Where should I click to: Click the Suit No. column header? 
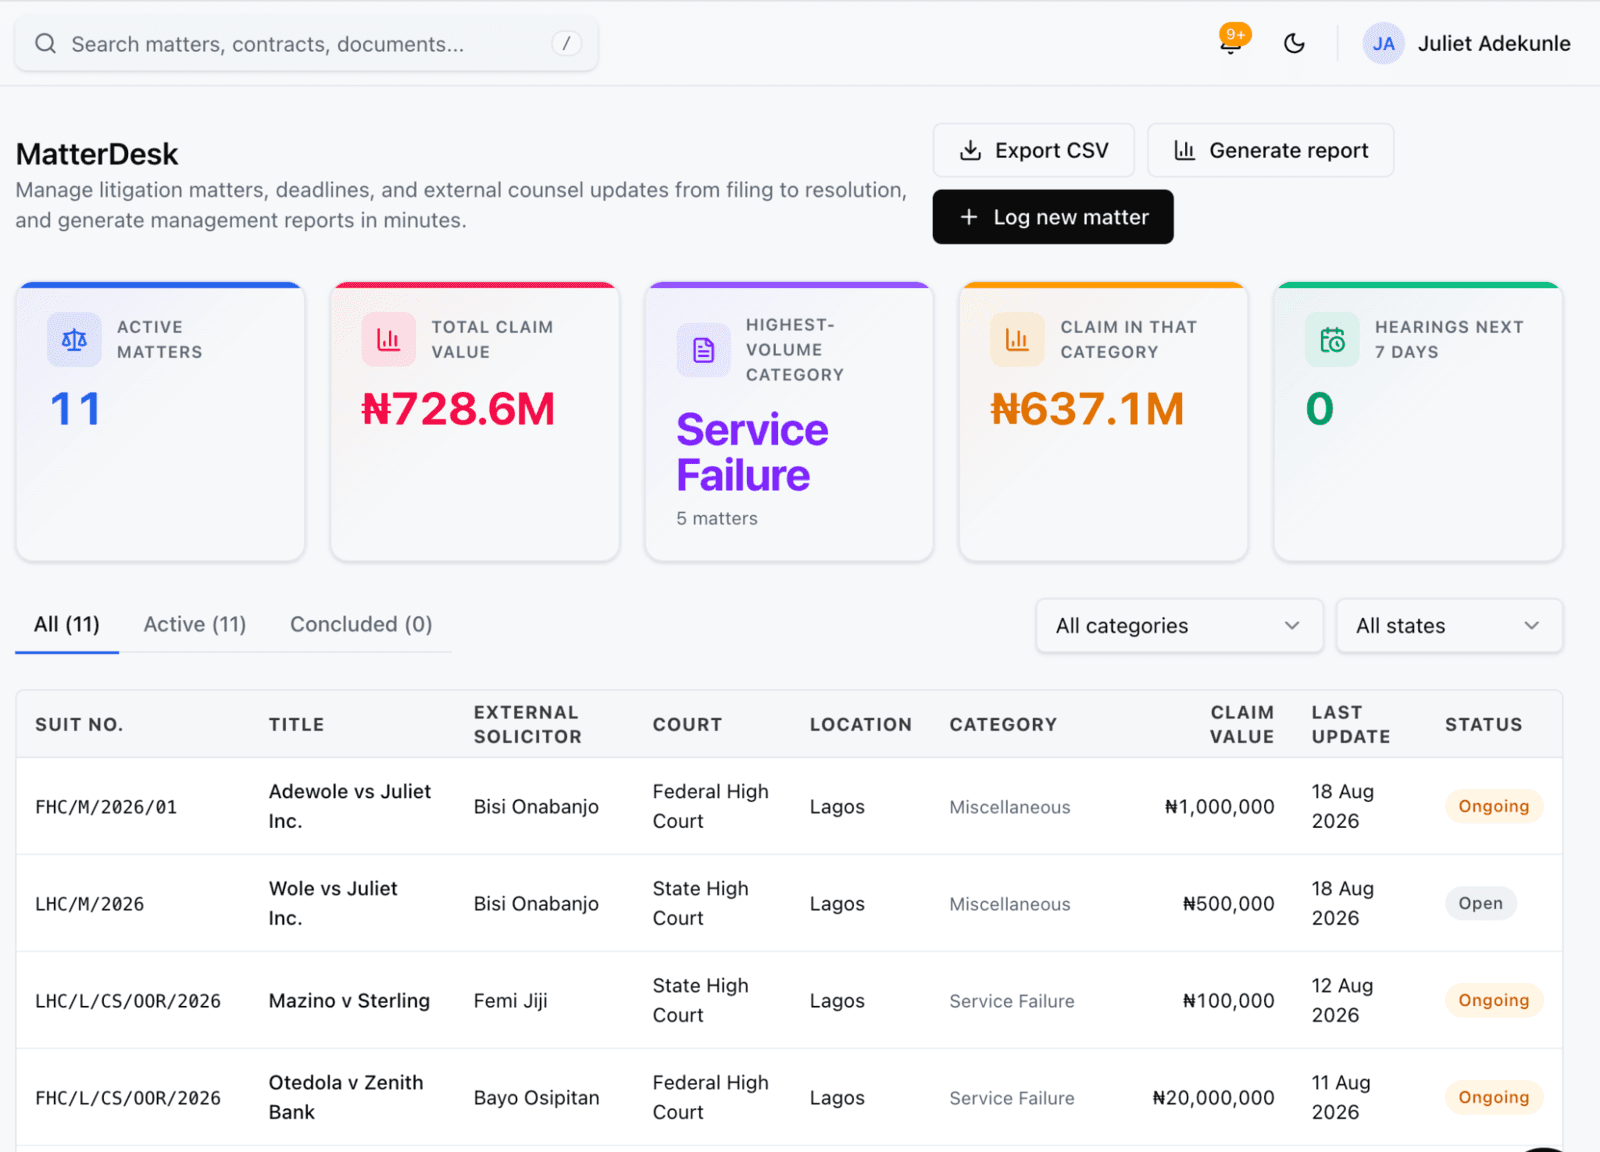[79, 724]
